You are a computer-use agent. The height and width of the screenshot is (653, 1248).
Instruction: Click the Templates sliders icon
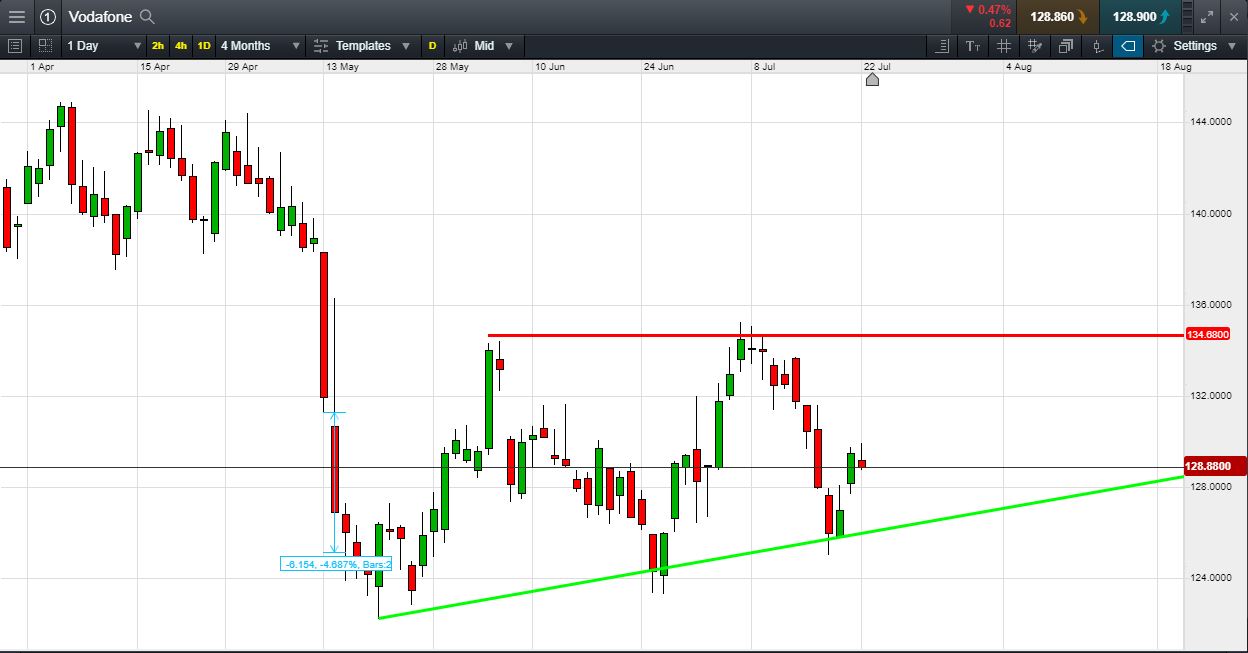tap(321, 46)
